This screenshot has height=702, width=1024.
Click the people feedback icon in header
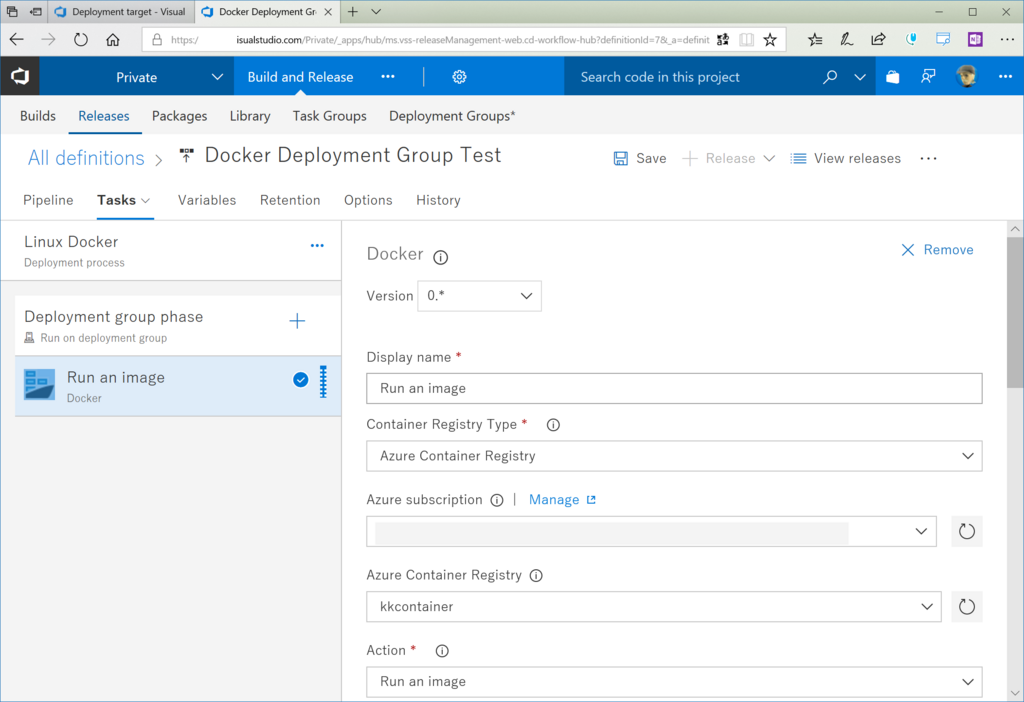[927, 77]
